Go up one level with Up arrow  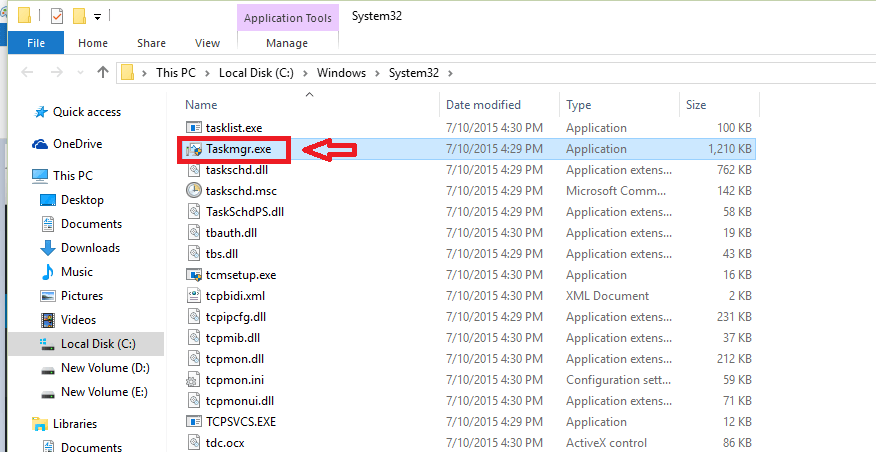coord(102,72)
